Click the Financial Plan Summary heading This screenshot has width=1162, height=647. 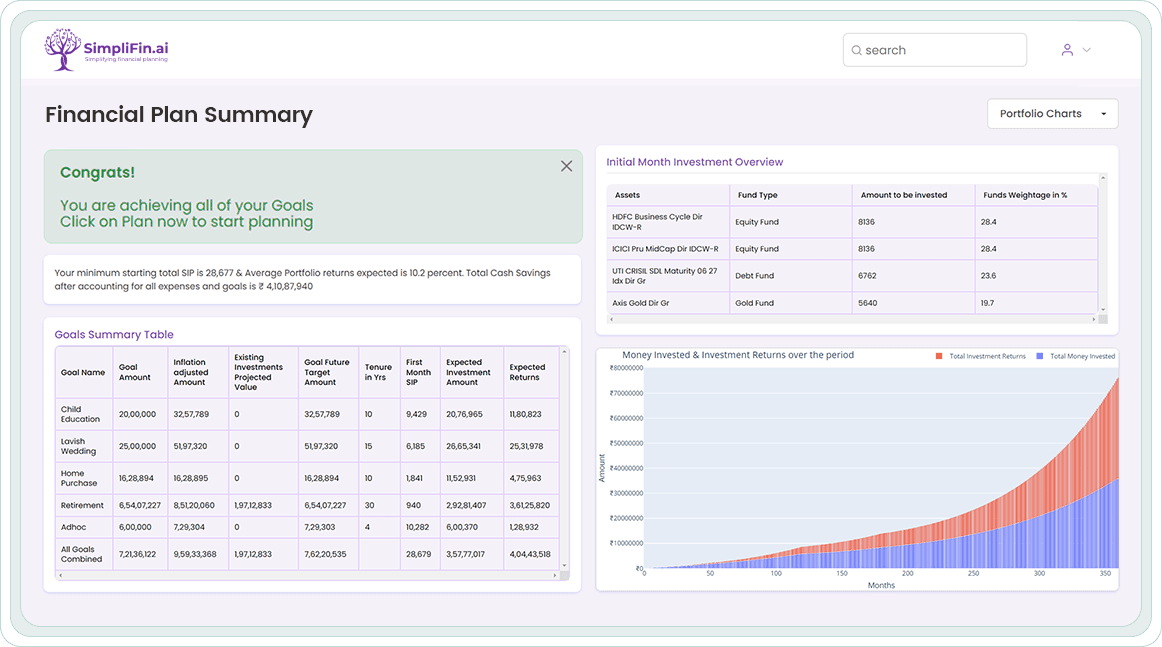179,115
